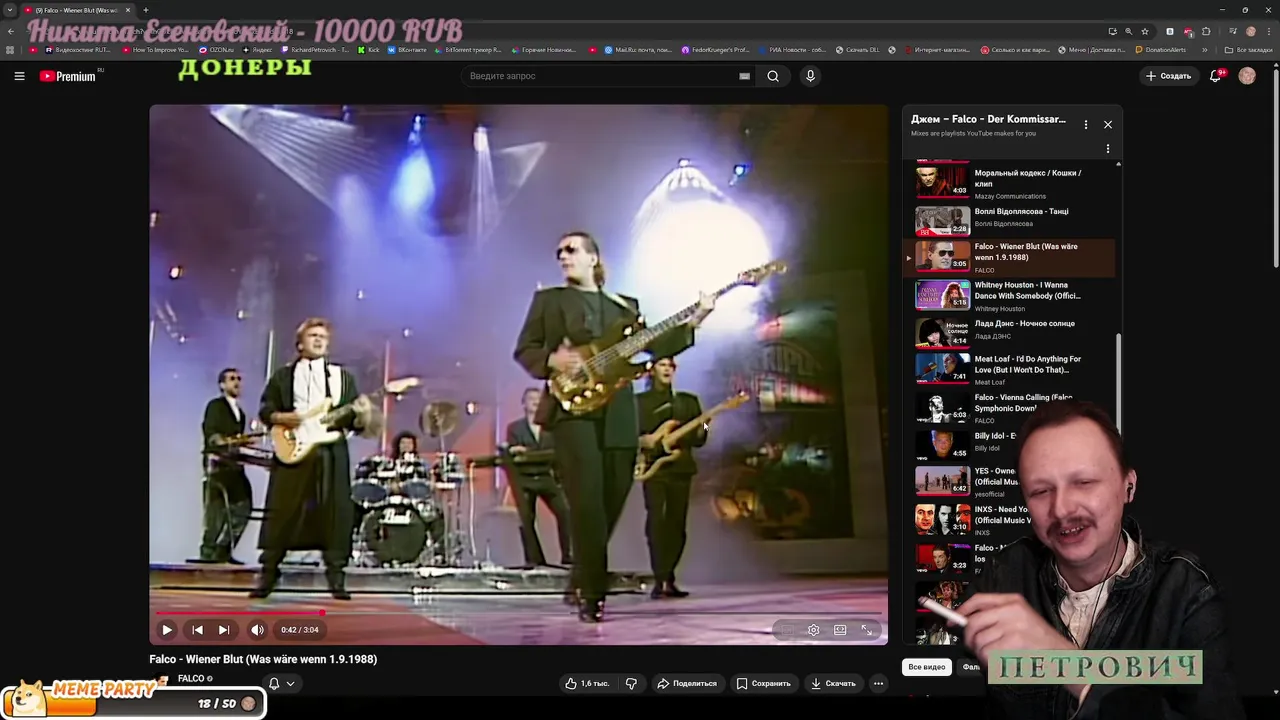Start voice search with microphone icon
The width and height of the screenshot is (1280, 720).
coord(810,76)
